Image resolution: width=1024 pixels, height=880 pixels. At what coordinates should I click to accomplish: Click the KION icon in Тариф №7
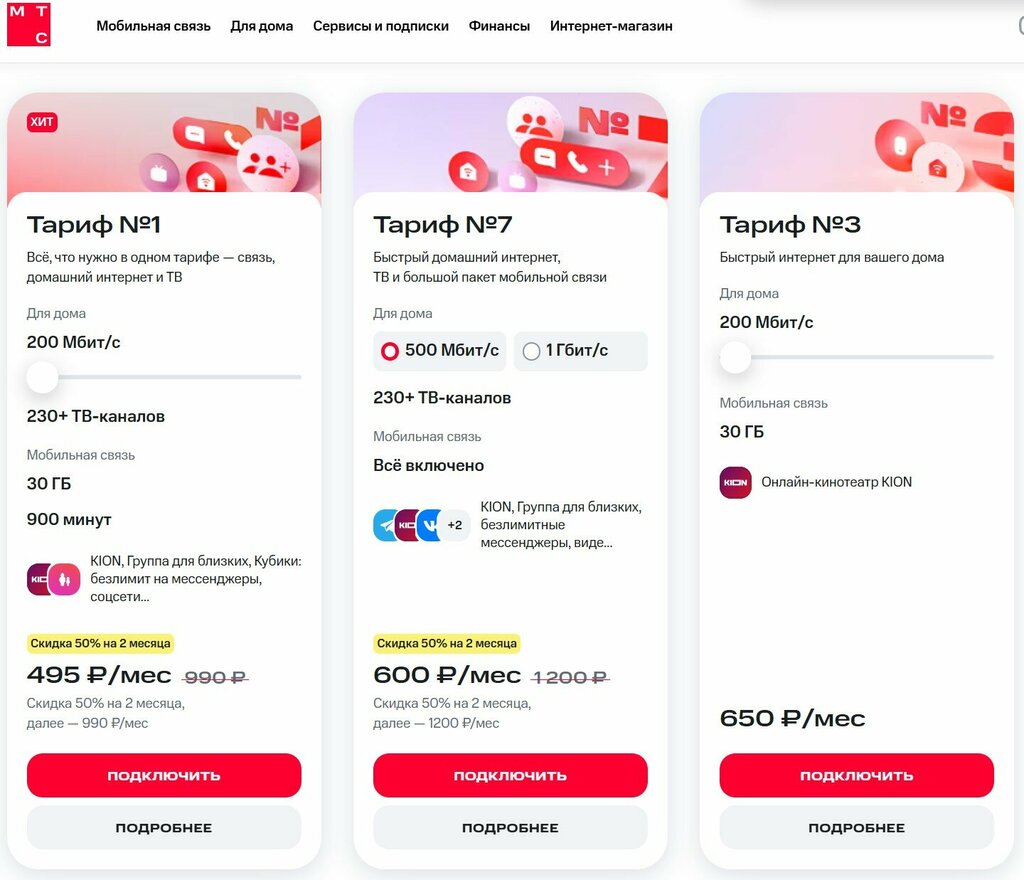coord(408,525)
